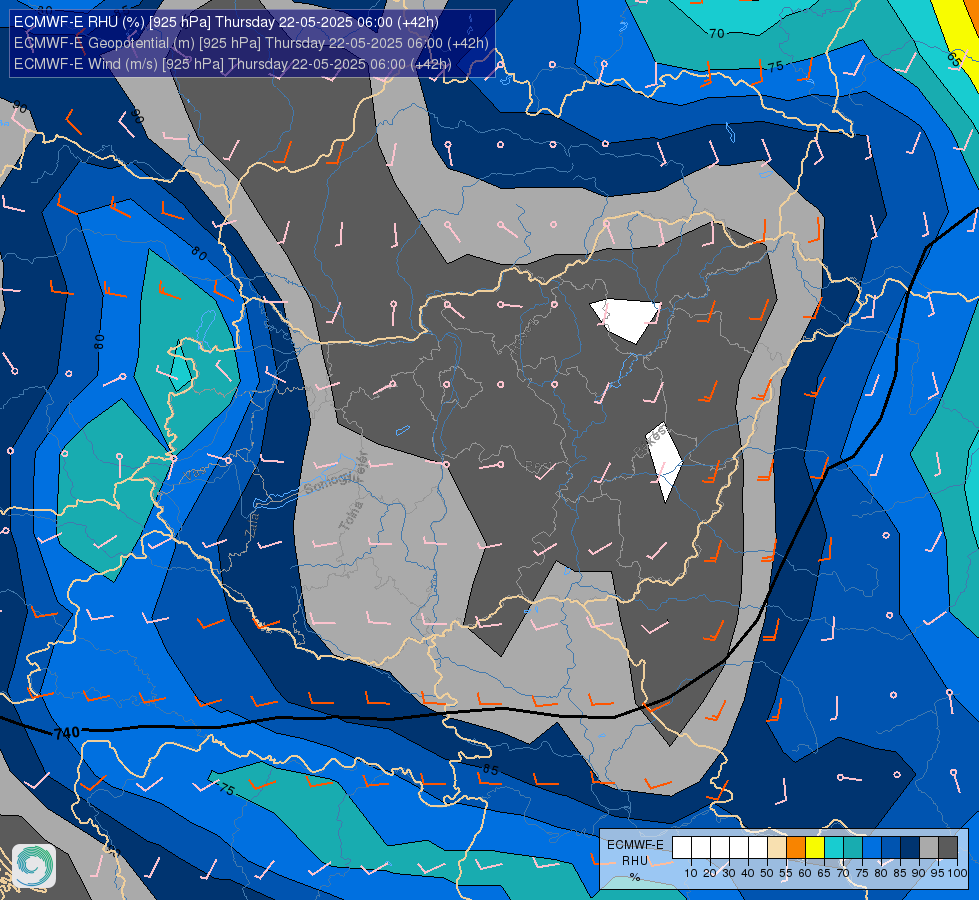The width and height of the screenshot is (979, 900).
Task: Pick the navy 85–90 legend swatch
Action: point(910,848)
